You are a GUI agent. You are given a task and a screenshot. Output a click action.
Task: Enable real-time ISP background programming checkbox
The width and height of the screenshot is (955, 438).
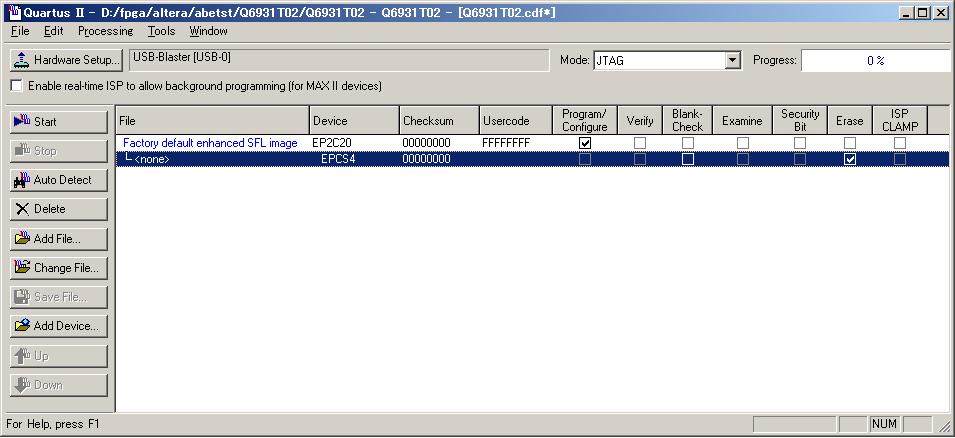16,86
